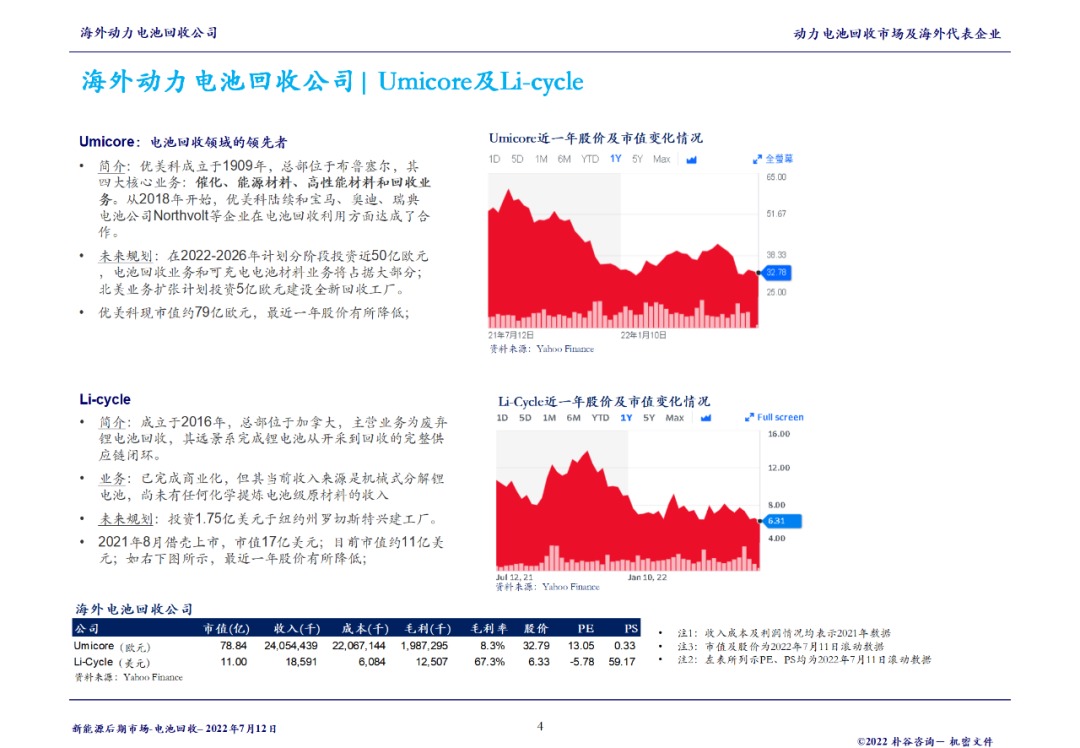
Task: Click the 32.78 price marker on Umicore chart
Action: 776,273
